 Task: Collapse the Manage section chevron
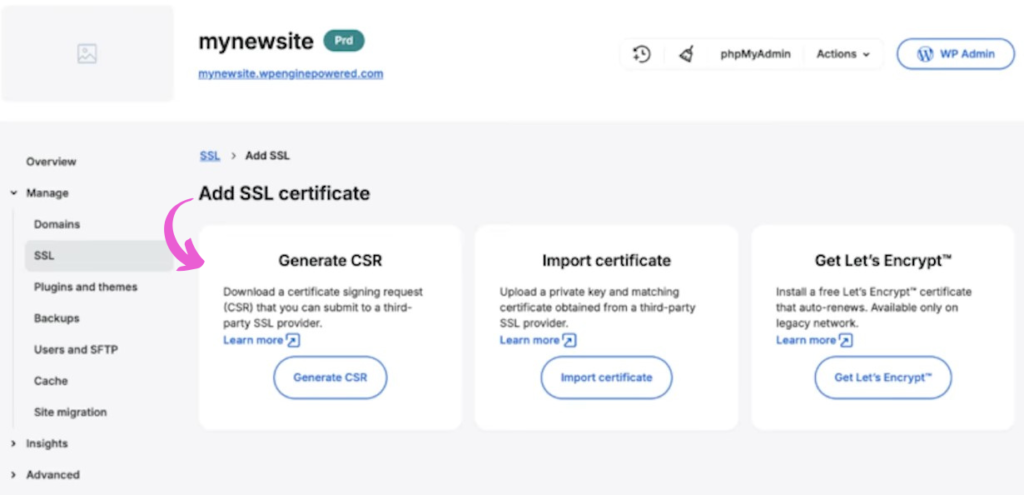(14, 193)
